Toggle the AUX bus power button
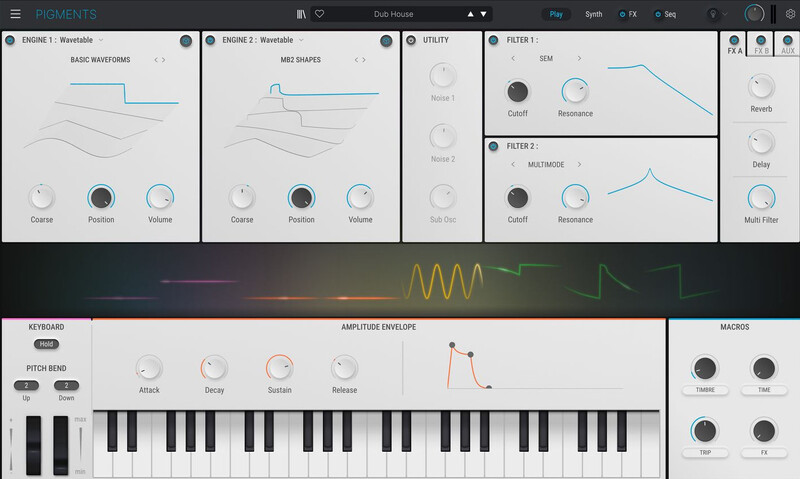The height and width of the screenshot is (479, 800). tap(787, 40)
